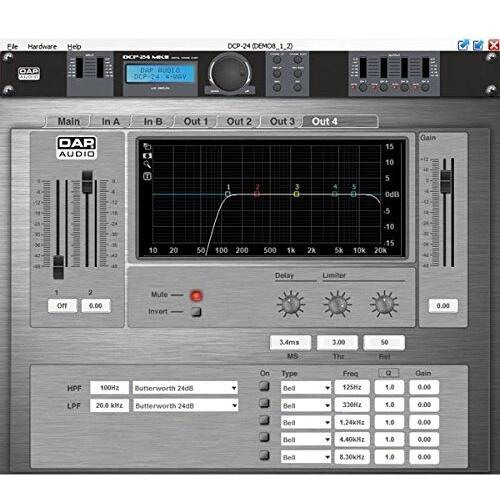The width and height of the screenshot is (500, 500).
Task: Click the info icon beside the EQ graph
Action: pos(147,176)
